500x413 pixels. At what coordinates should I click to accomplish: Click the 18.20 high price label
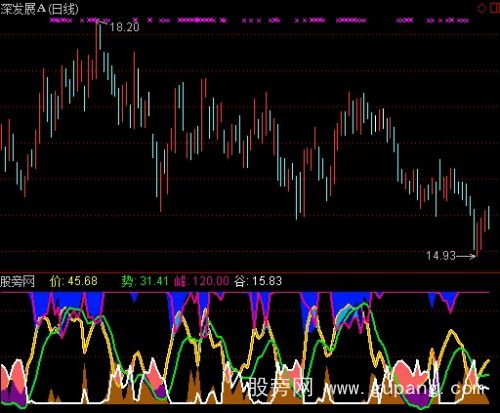pos(124,27)
